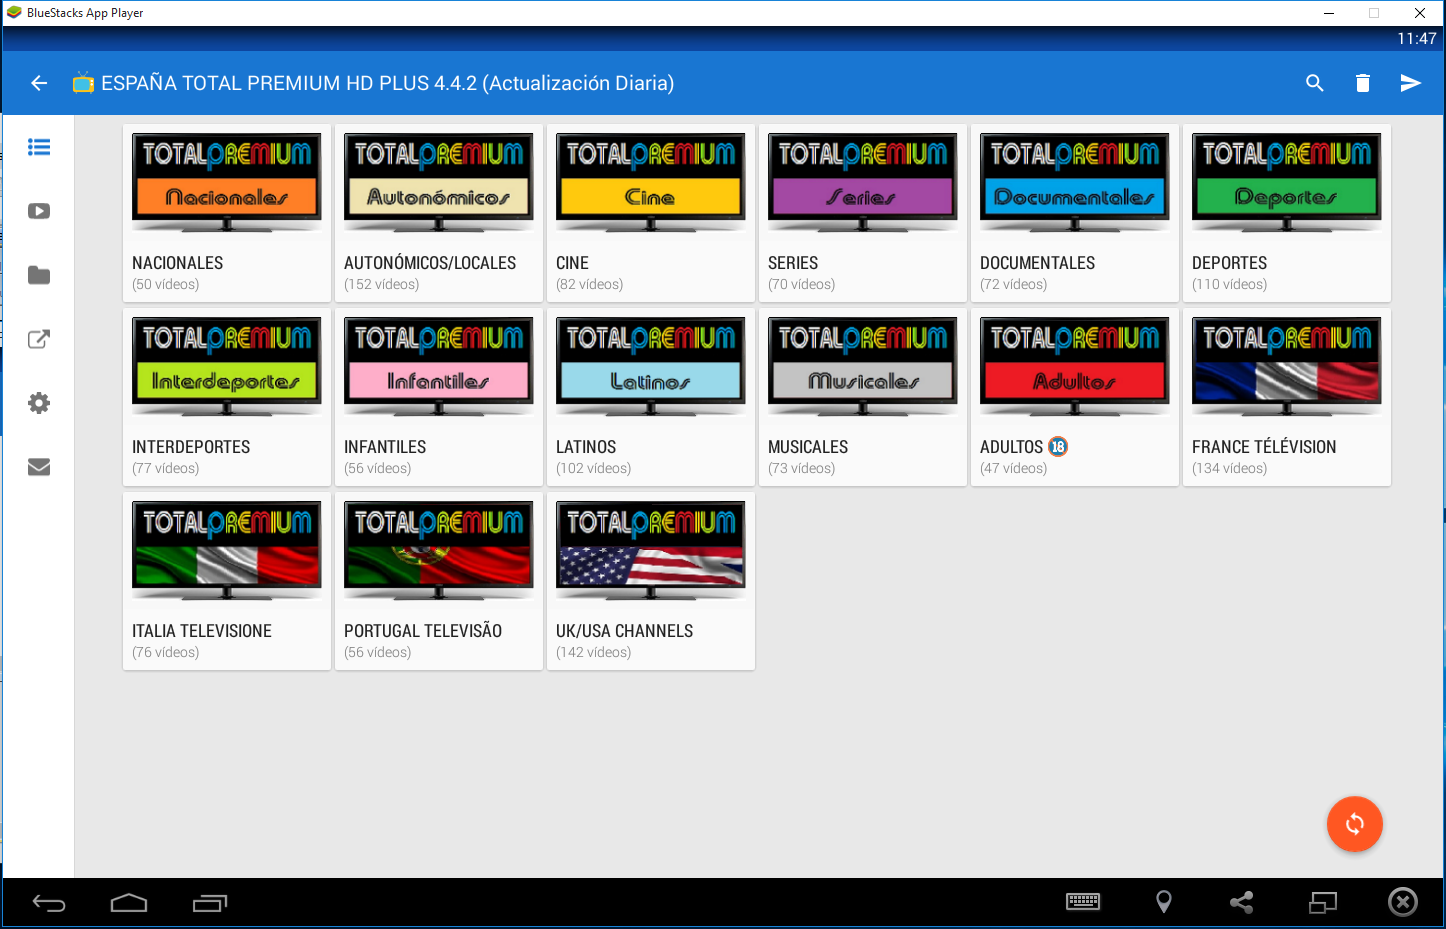The height and width of the screenshot is (929, 1446).
Task: Open the Interdeportes thumbnail
Action: point(227,367)
